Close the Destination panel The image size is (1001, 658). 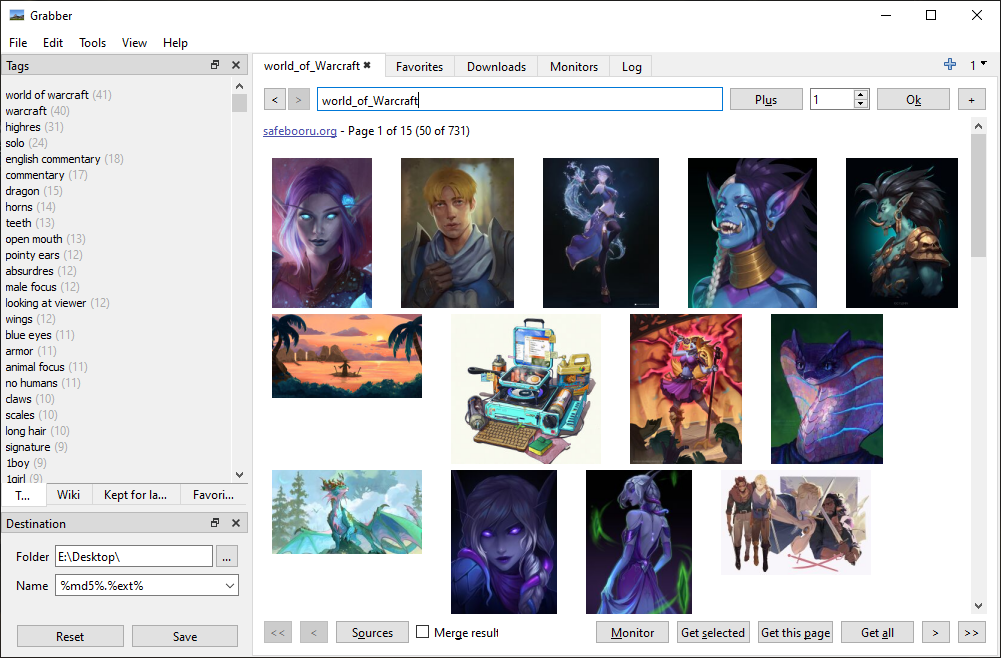pyautogui.click(x=236, y=523)
